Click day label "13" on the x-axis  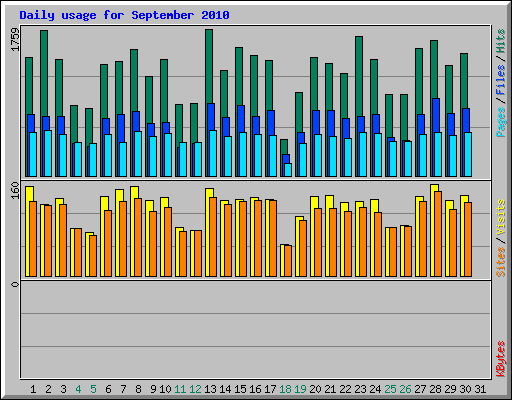click(210, 389)
